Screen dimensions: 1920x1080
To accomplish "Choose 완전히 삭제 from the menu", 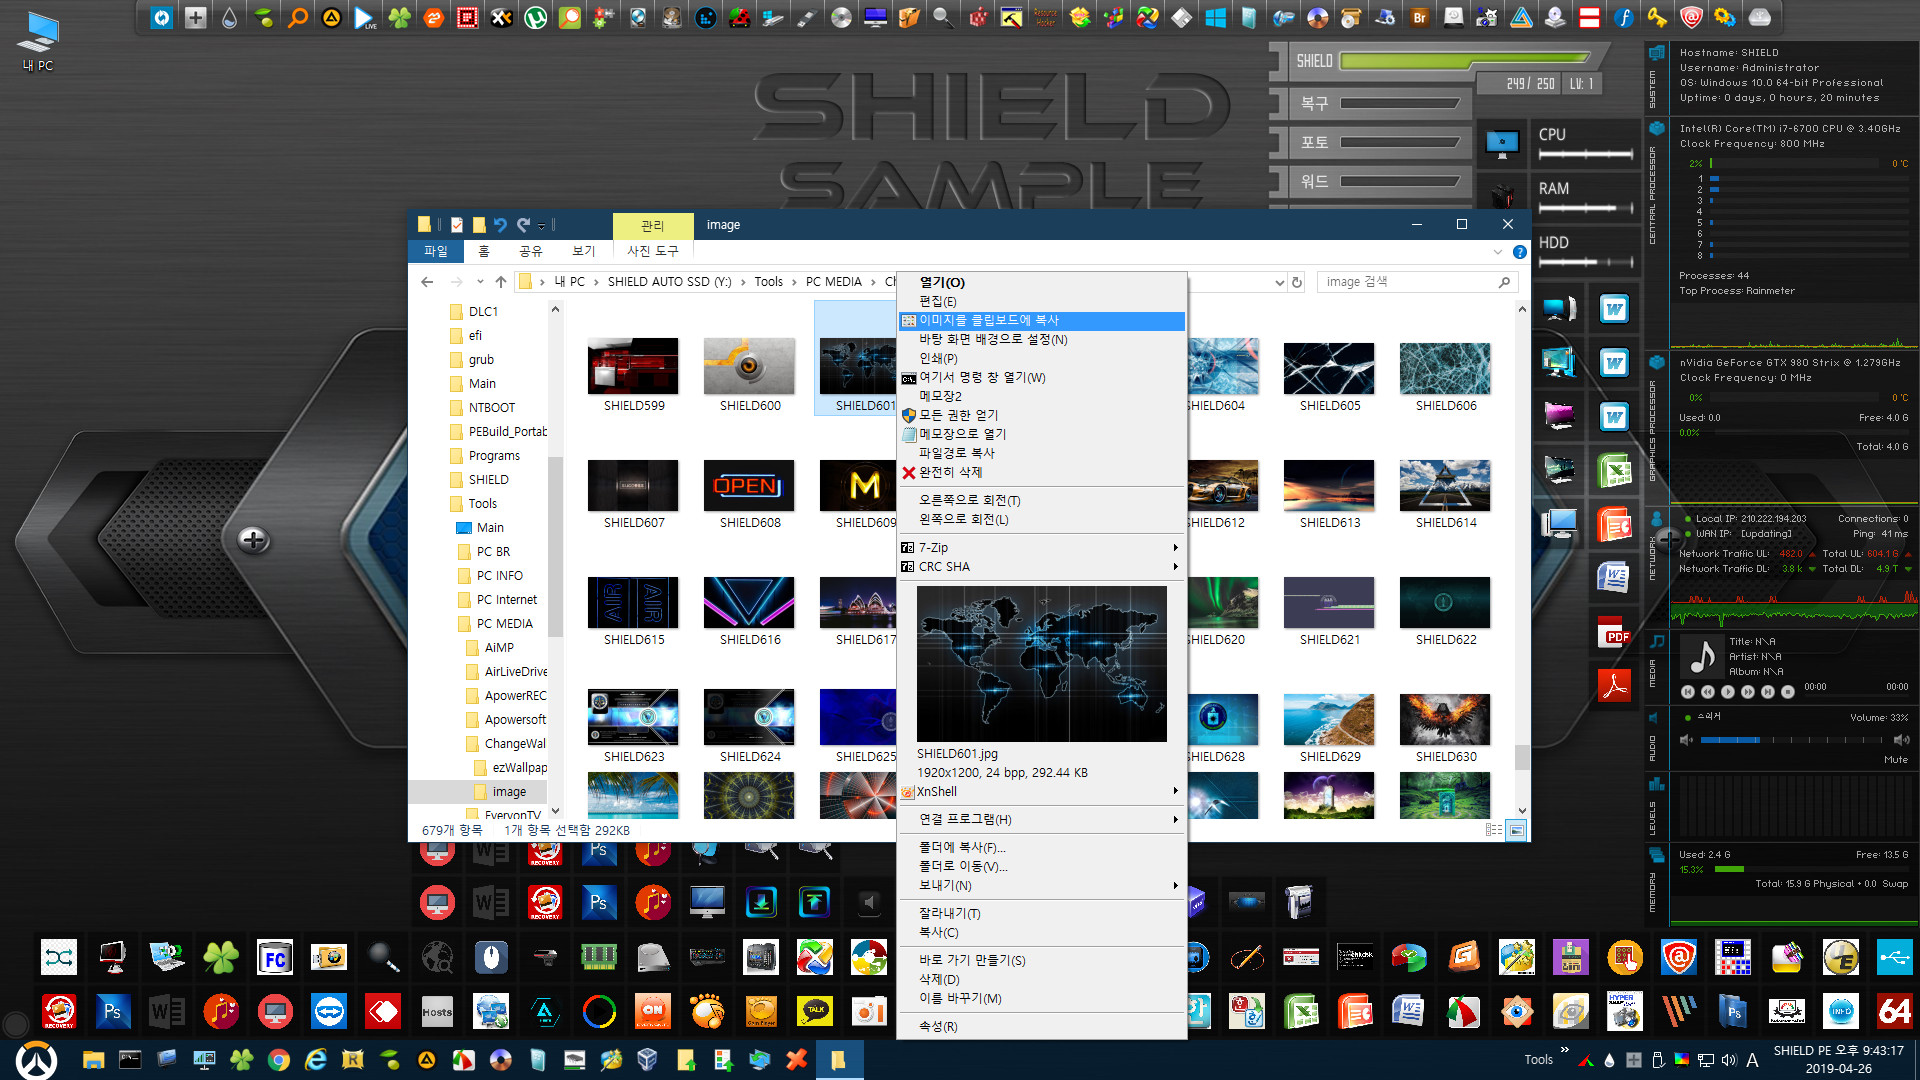I will click(1041, 473).
